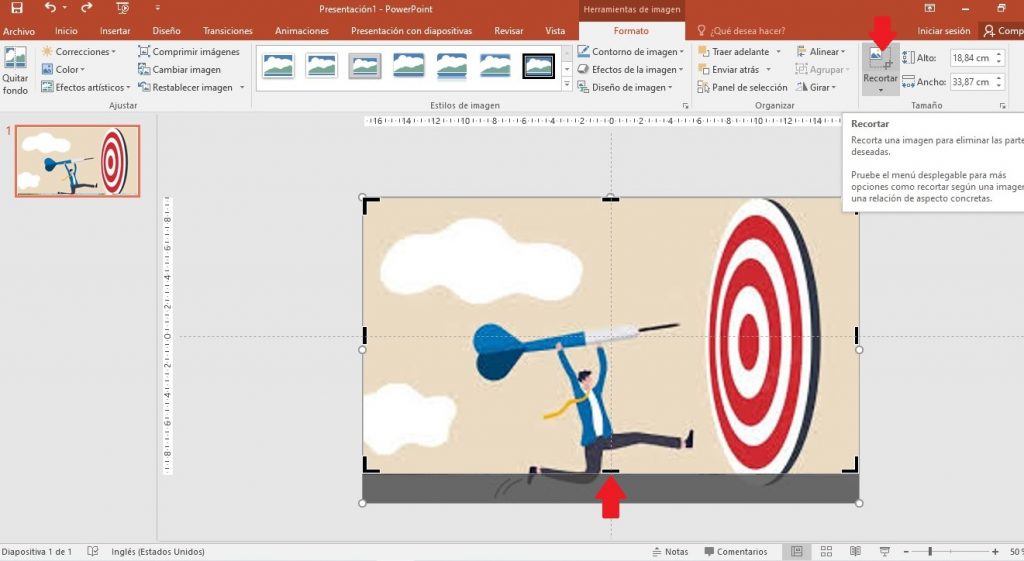Click Enviar atrás

[x=728, y=69]
